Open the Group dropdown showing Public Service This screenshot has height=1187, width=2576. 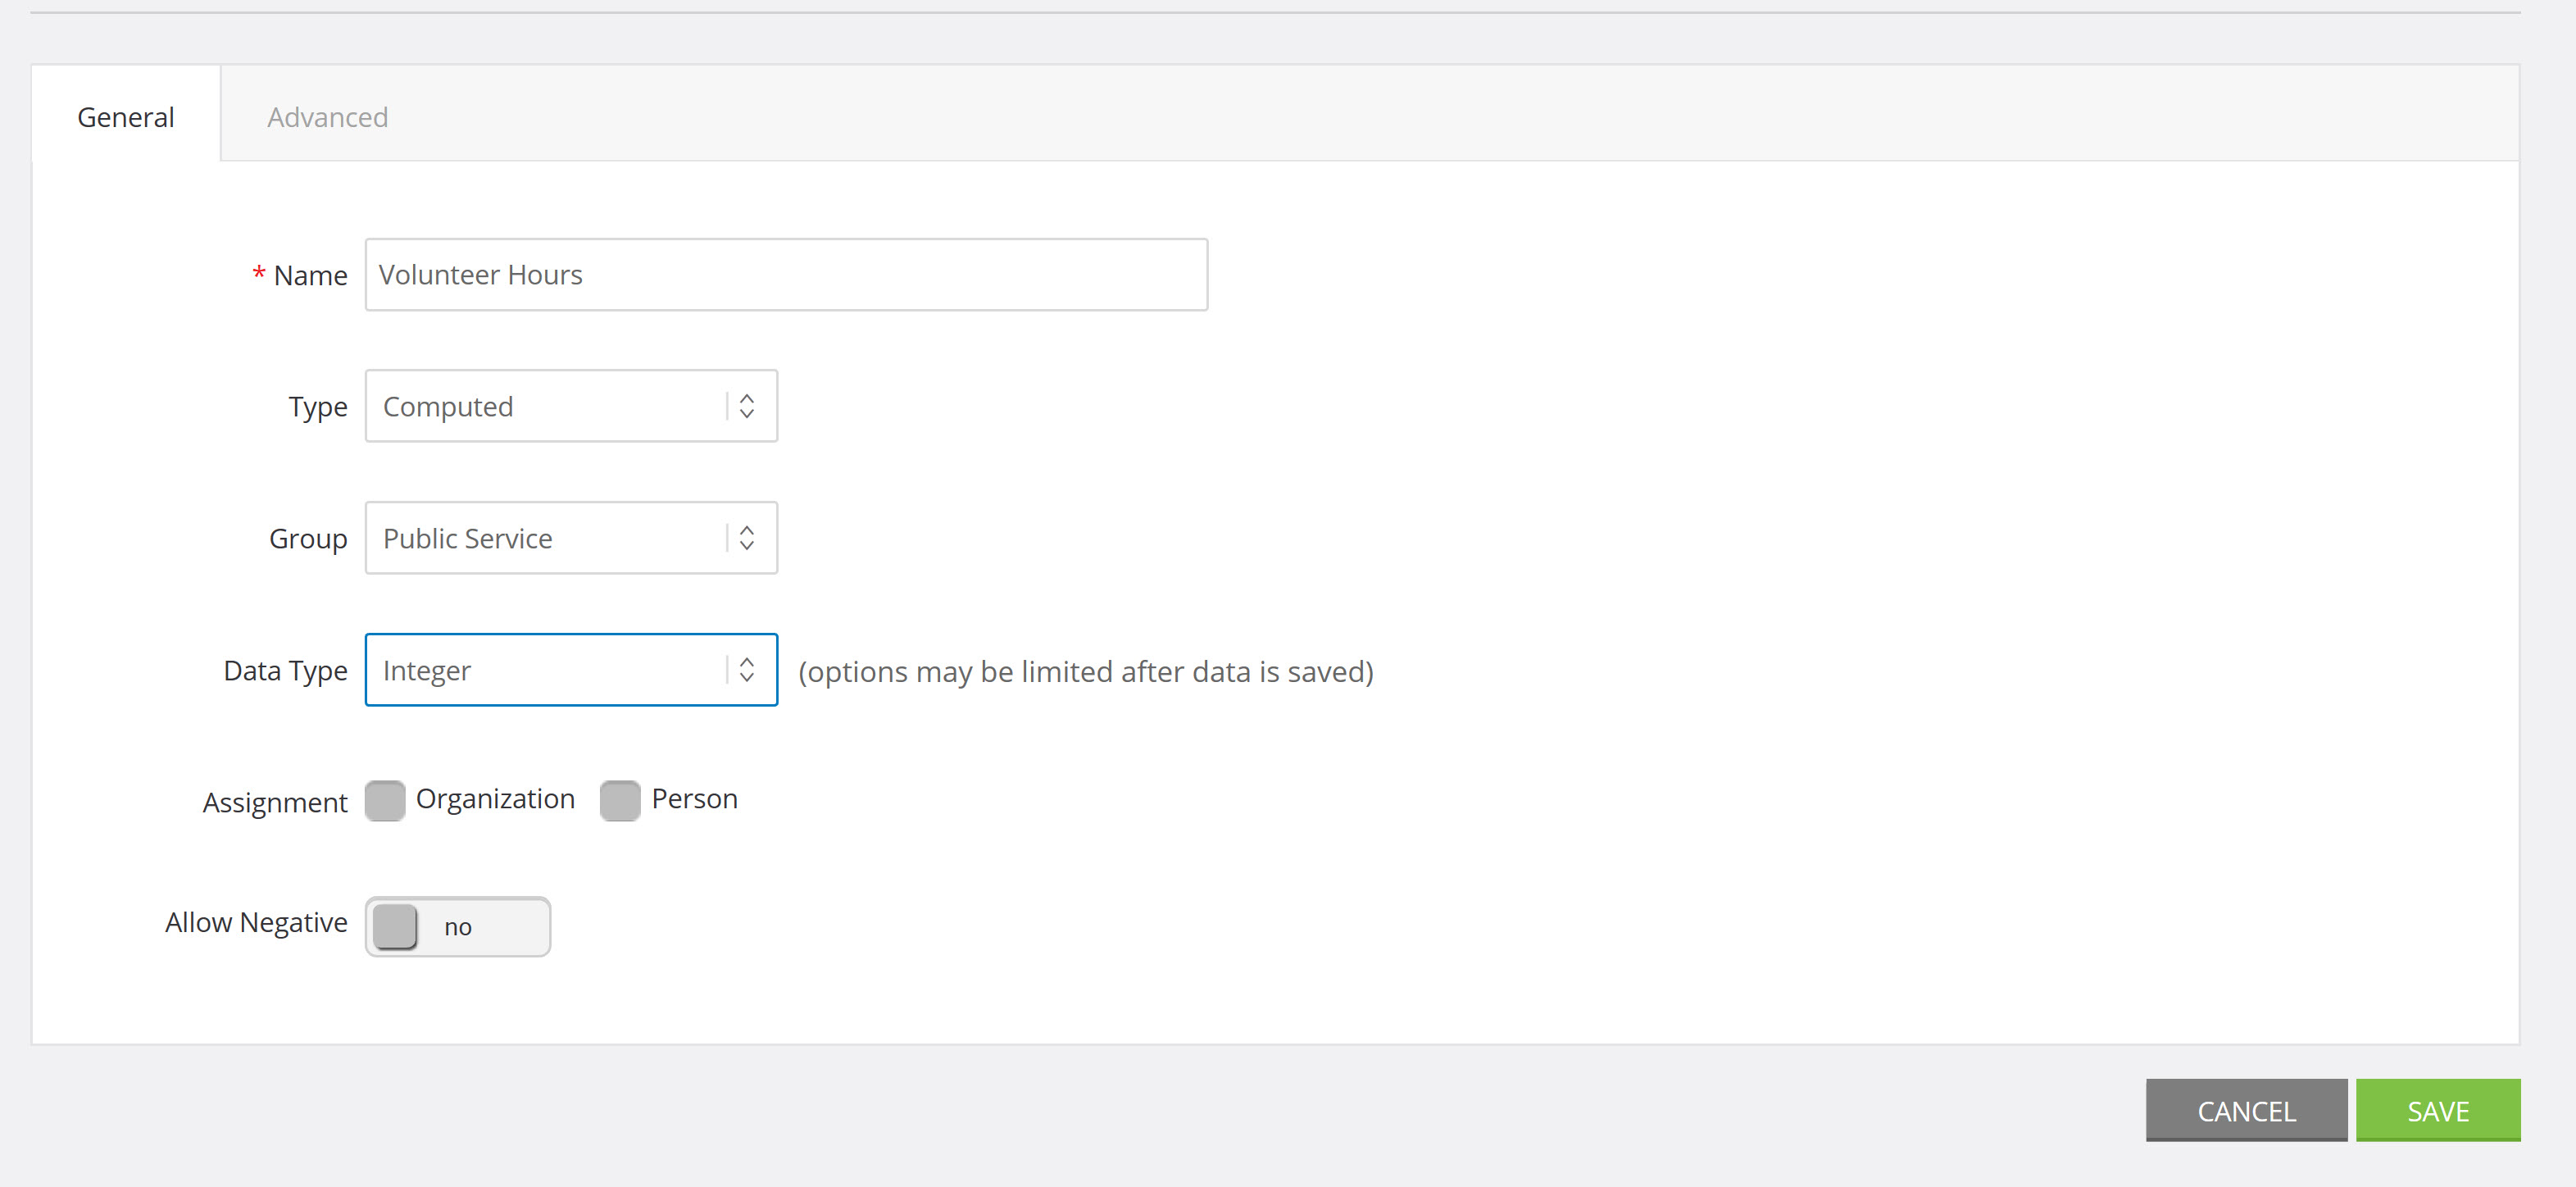(x=571, y=538)
